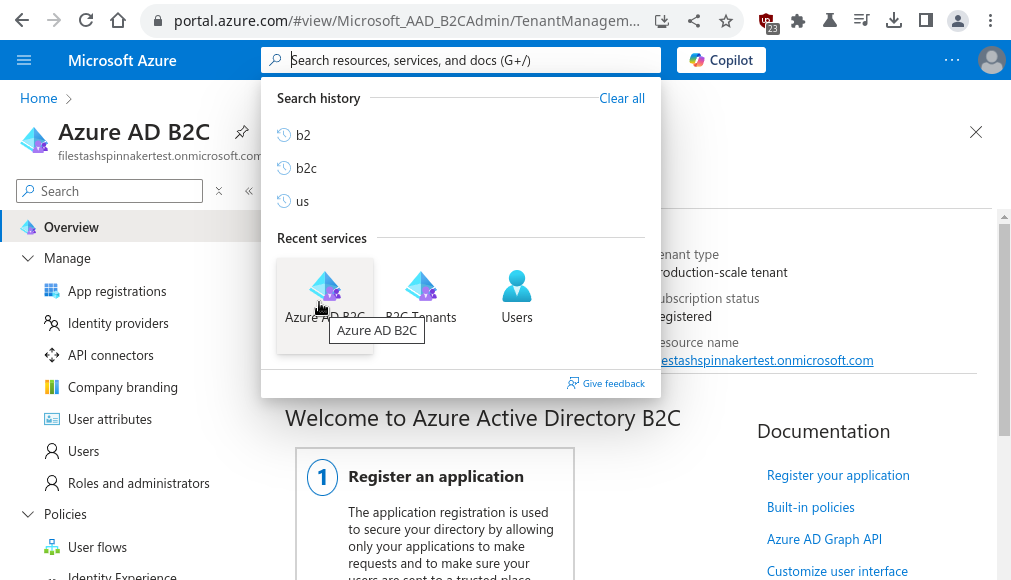
Task: Open the browser home page icon
Action: coord(118,21)
